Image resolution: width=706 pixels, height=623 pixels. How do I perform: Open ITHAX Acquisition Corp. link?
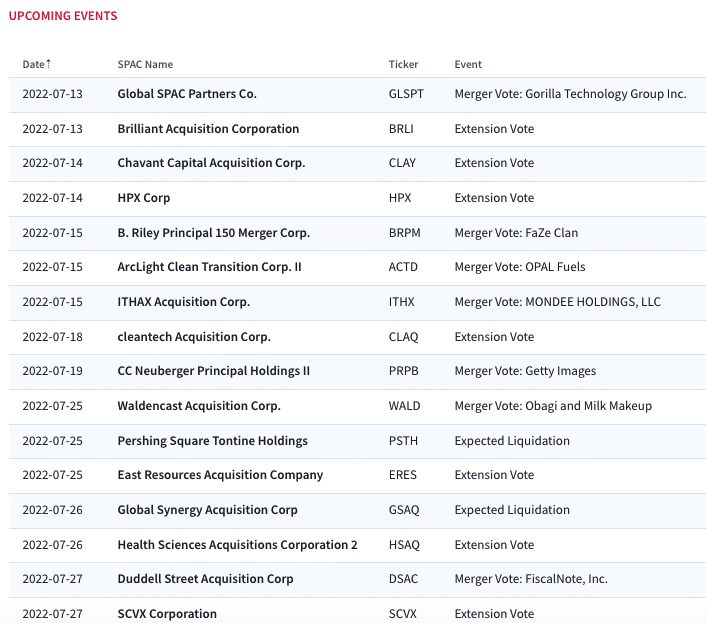pyautogui.click(x=184, y=302)
